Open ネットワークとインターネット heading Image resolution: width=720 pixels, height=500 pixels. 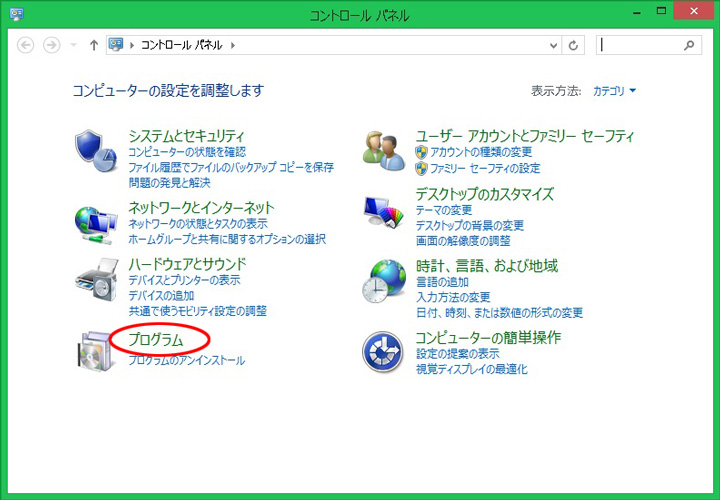point(201,208)
